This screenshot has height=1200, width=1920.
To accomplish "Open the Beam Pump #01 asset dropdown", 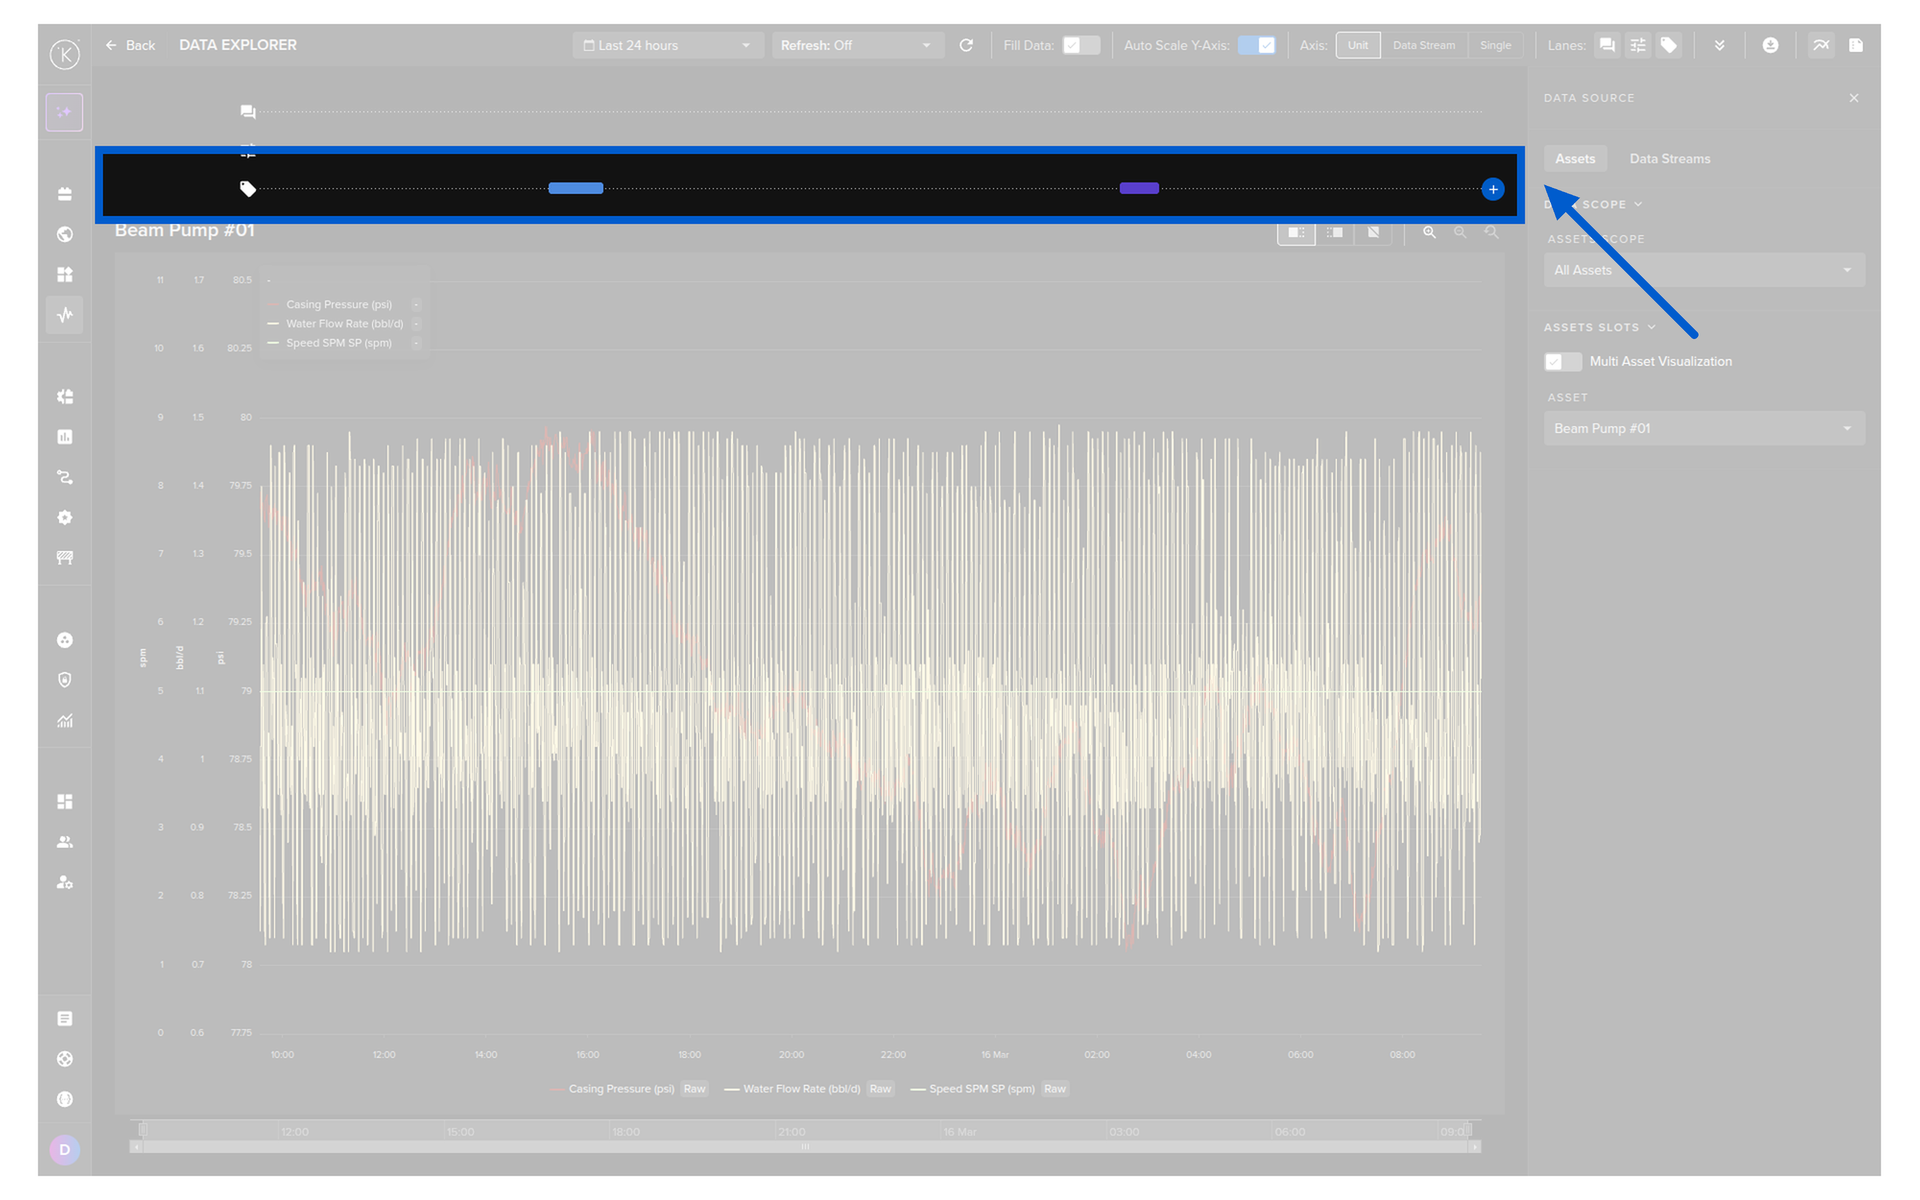I will [1703, 428].
